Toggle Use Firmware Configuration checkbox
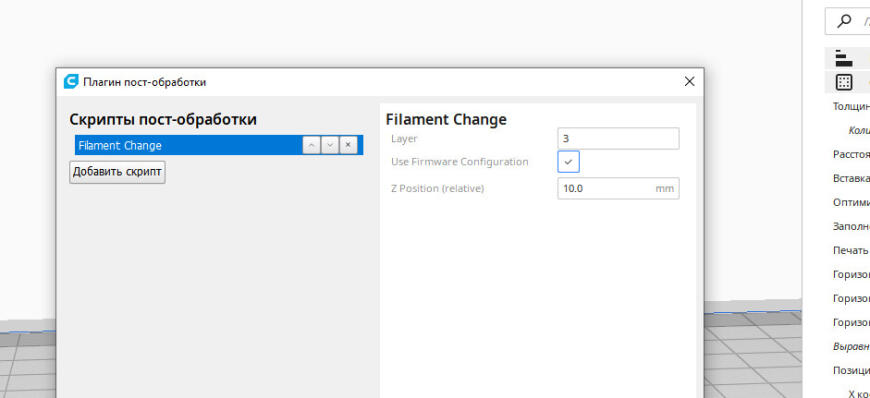 [x=568, y=162]
